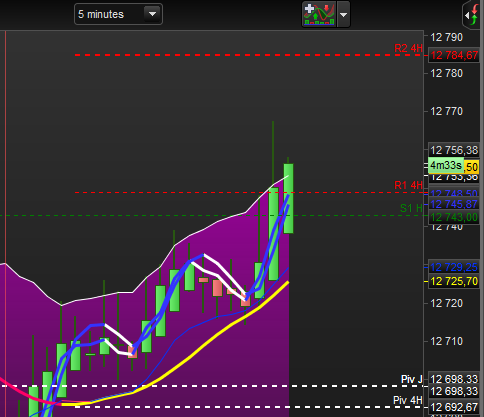Click the 12 710 axis value

(447, 341)
